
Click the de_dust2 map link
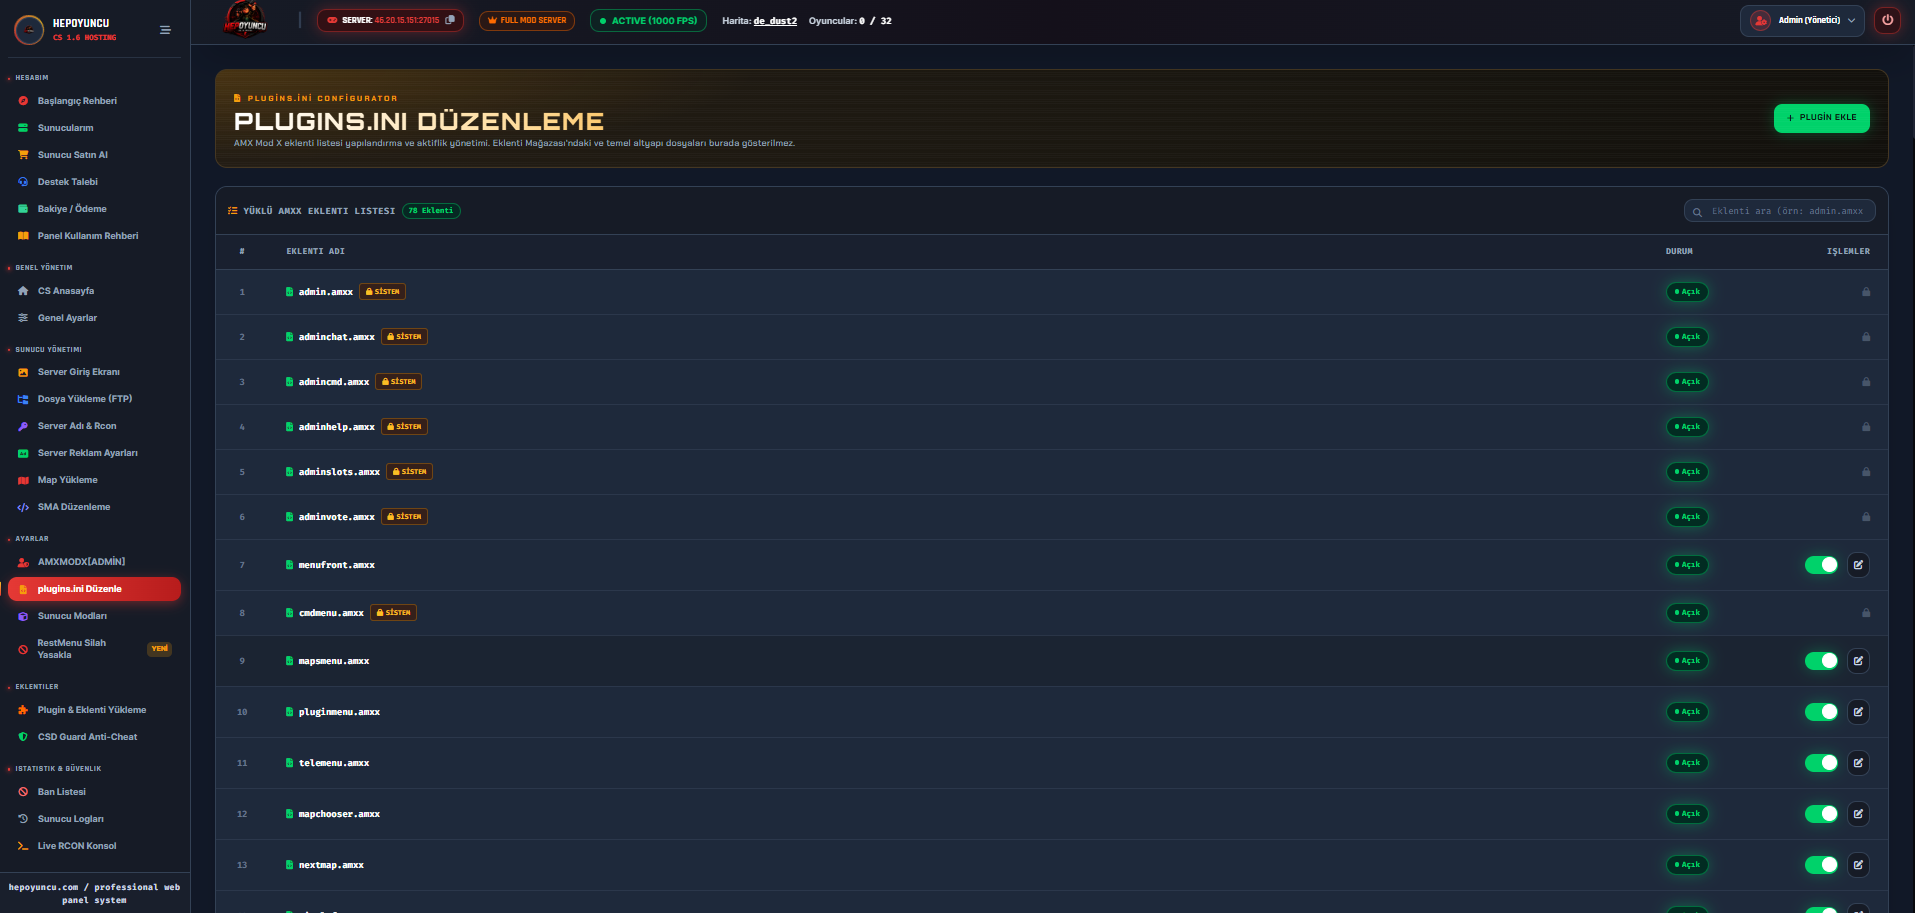pos(775,21)
